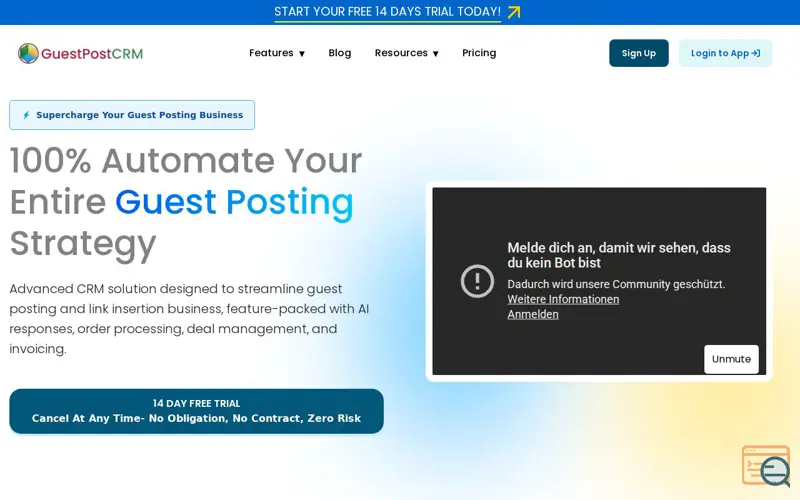Open the Features menu
This screenshot has width=800, height=500.
click(277, 53)
